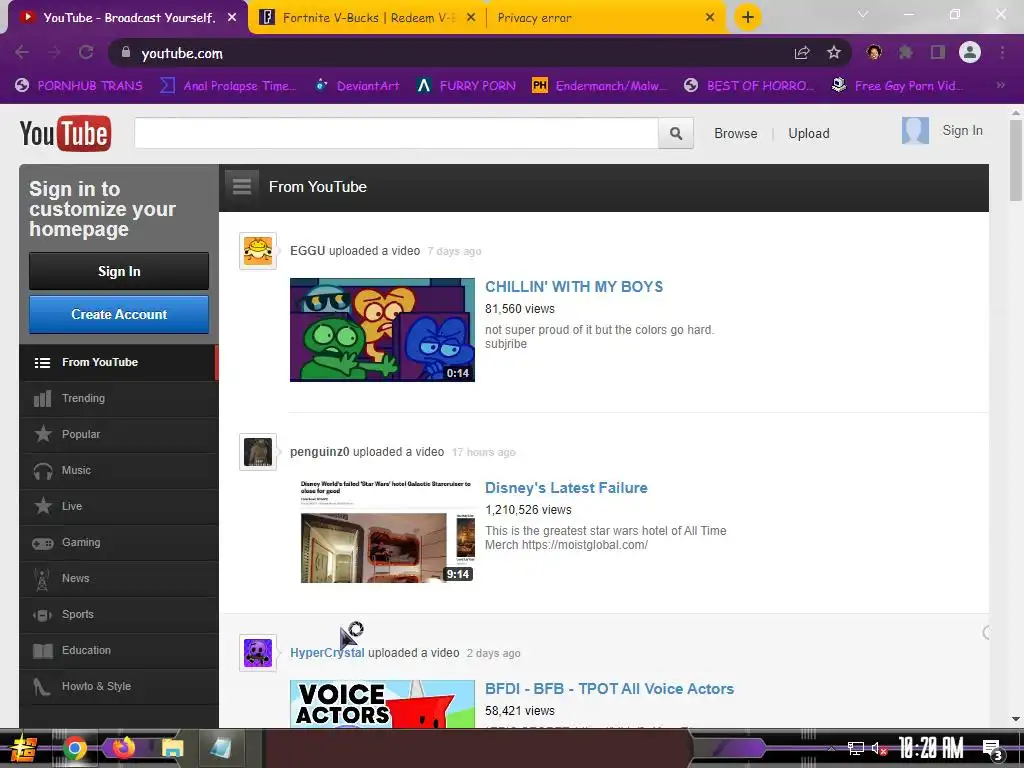The image size is (1024, 768).
Task: Show more bookmarks with the overflow chevron
Action: point(1000,86)
